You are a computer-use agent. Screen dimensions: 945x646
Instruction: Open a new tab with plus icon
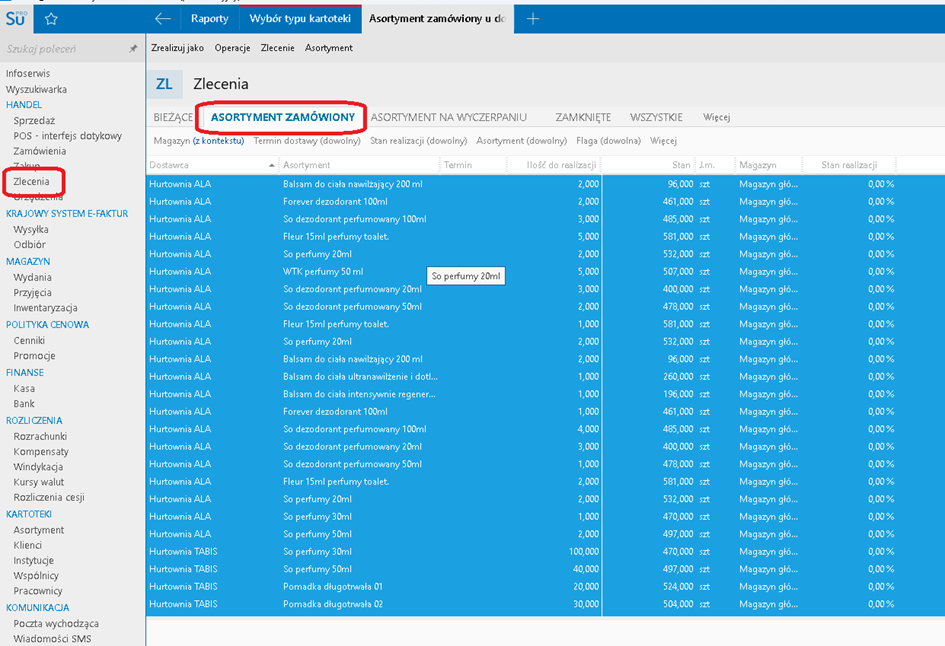tap(533, 18)
